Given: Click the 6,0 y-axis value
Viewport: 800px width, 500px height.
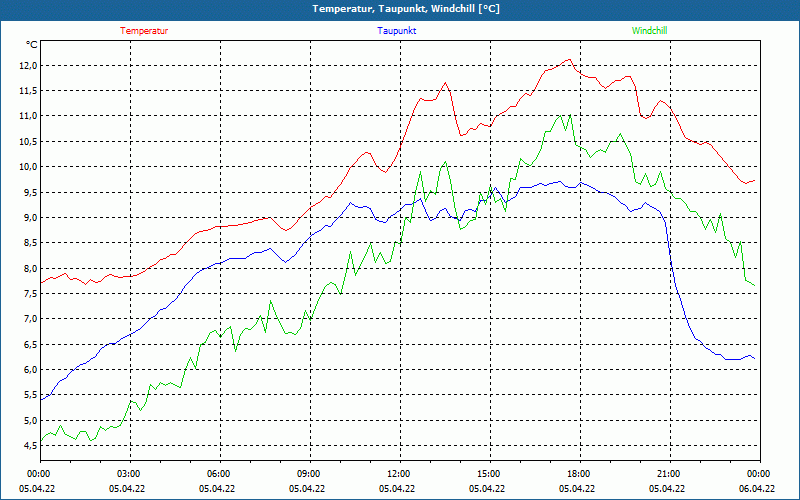Looking at the screenshot, I should (x=30, y=369).
